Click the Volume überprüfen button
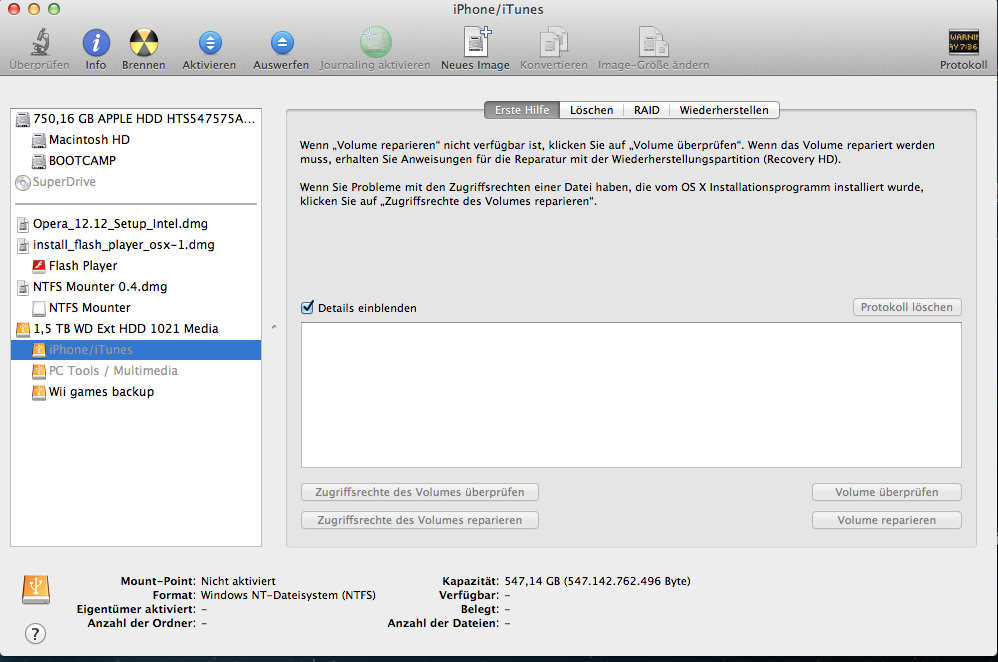This screenshot has width=998, height=662. pyautogui.click(x=885, y=492)
